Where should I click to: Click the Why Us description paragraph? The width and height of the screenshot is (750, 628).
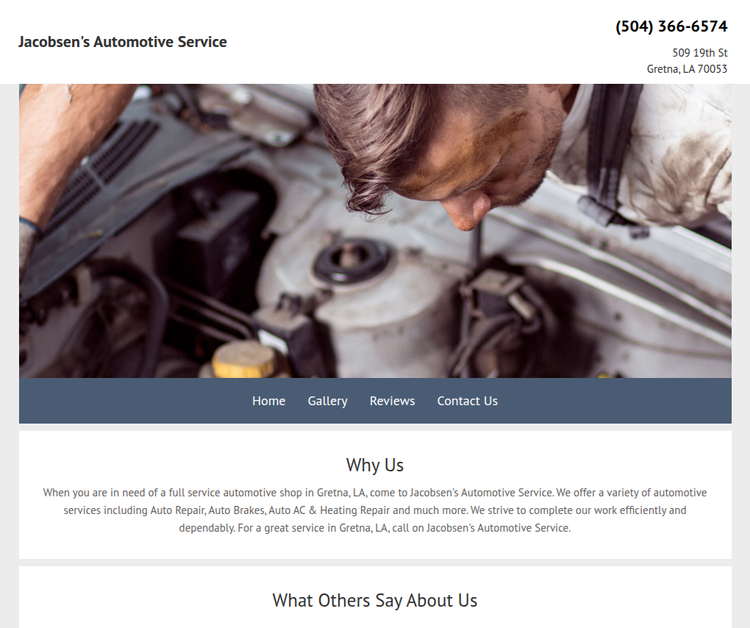click(x=375, y=510)
